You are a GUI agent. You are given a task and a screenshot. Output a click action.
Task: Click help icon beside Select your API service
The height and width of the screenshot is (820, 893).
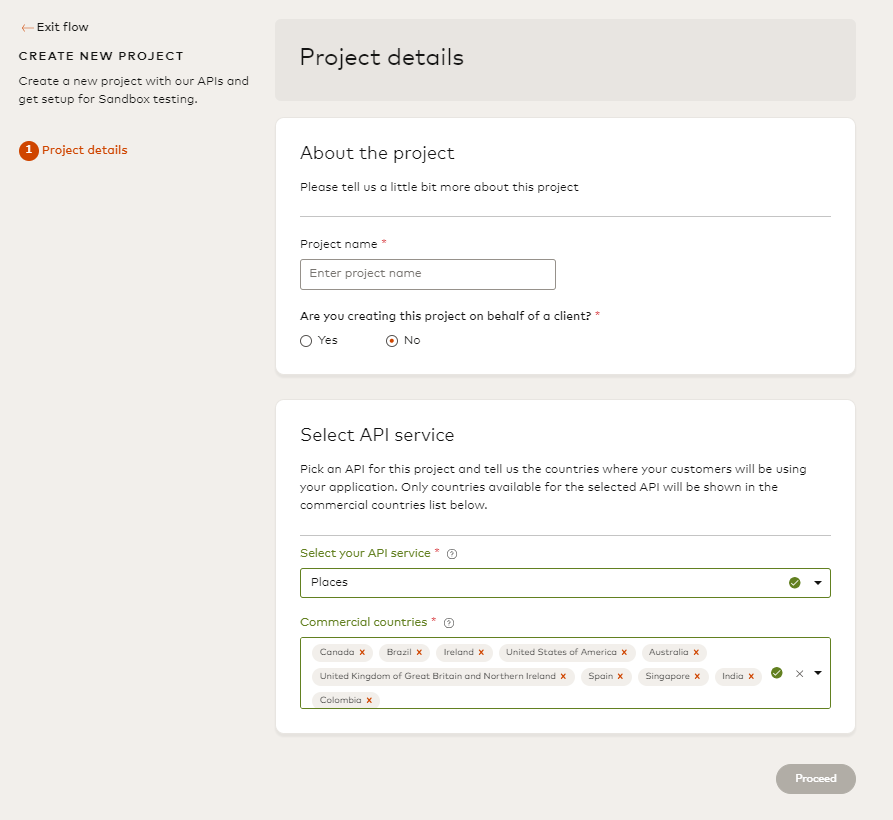click(x=452, y=554)
